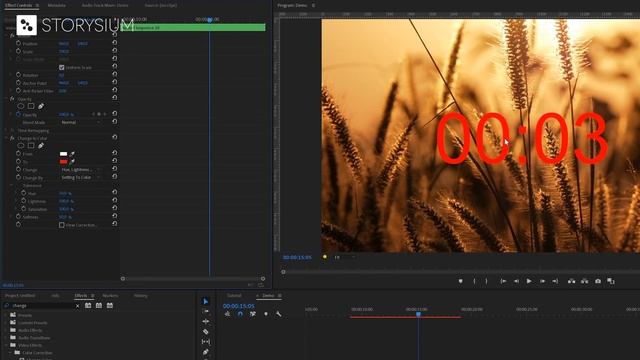Click the To red color swatch
Screen dimensions: 640x360
pyautogui.click(x=63, y=162)
